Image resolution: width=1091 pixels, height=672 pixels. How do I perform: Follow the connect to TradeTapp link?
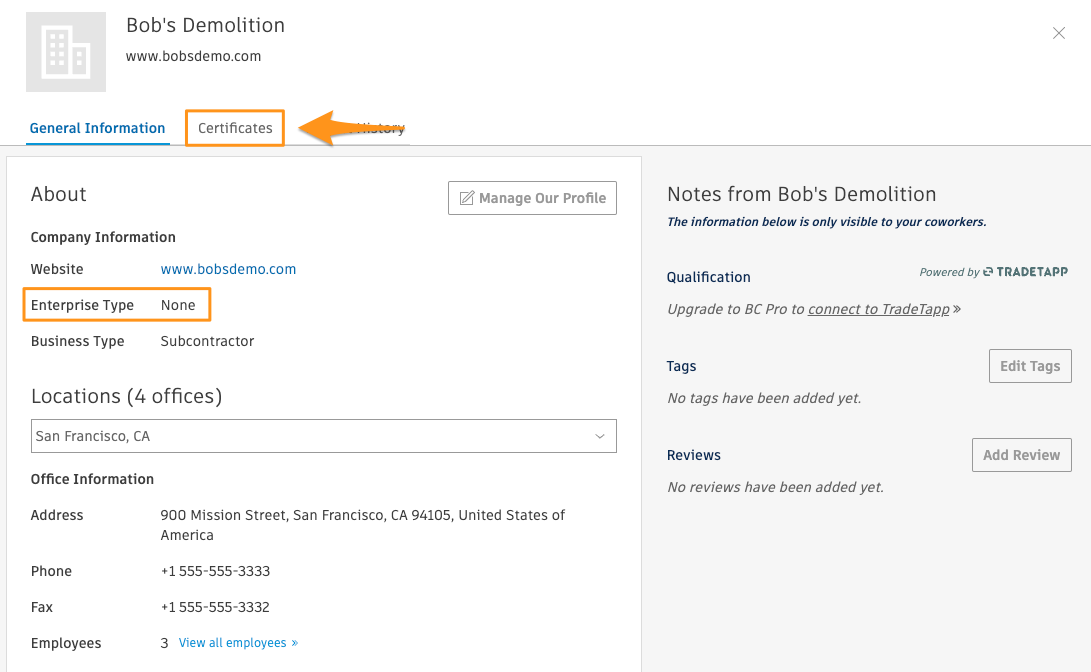tap(879, 310)
